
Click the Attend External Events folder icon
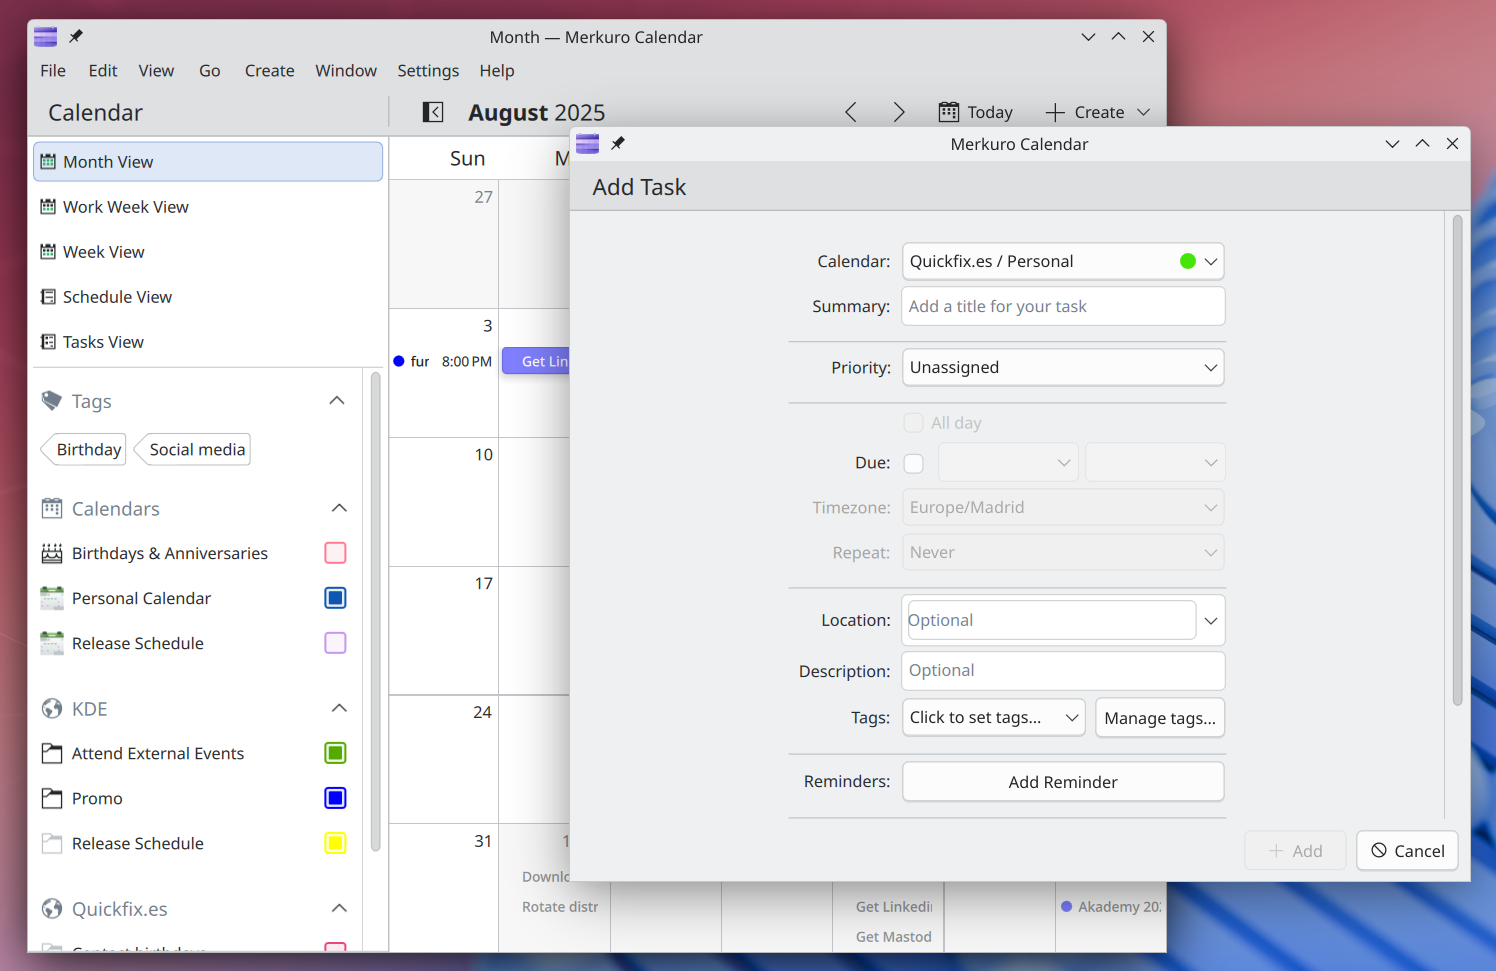pos(52,753)
